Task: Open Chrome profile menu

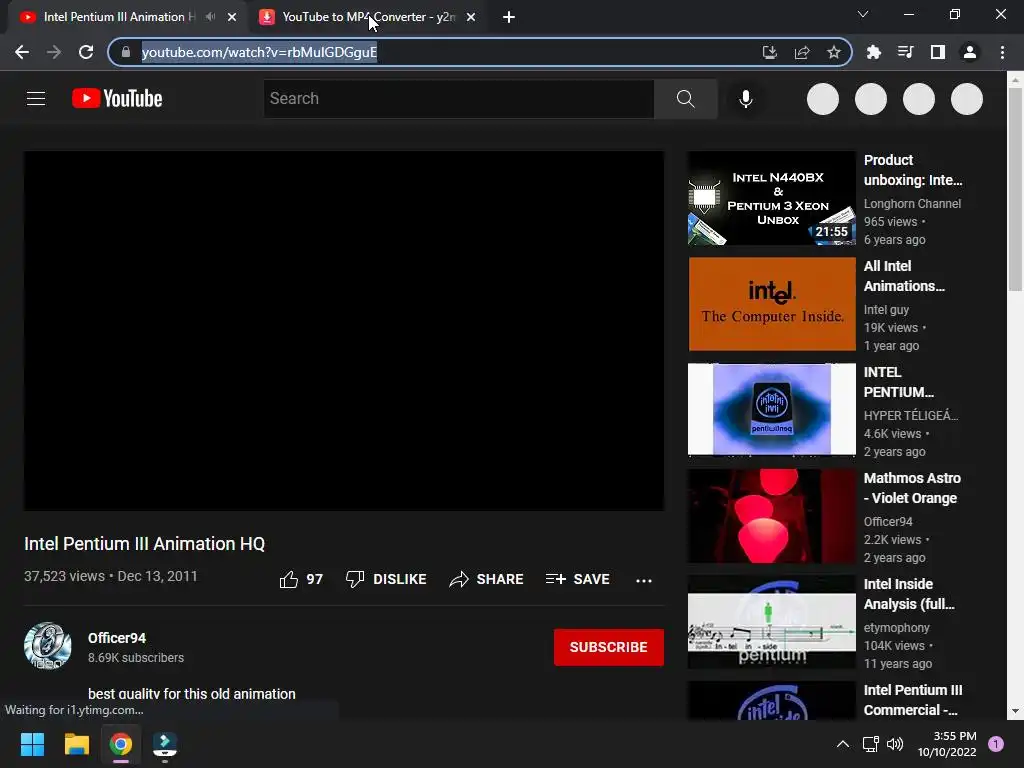Action: (970, 52)
